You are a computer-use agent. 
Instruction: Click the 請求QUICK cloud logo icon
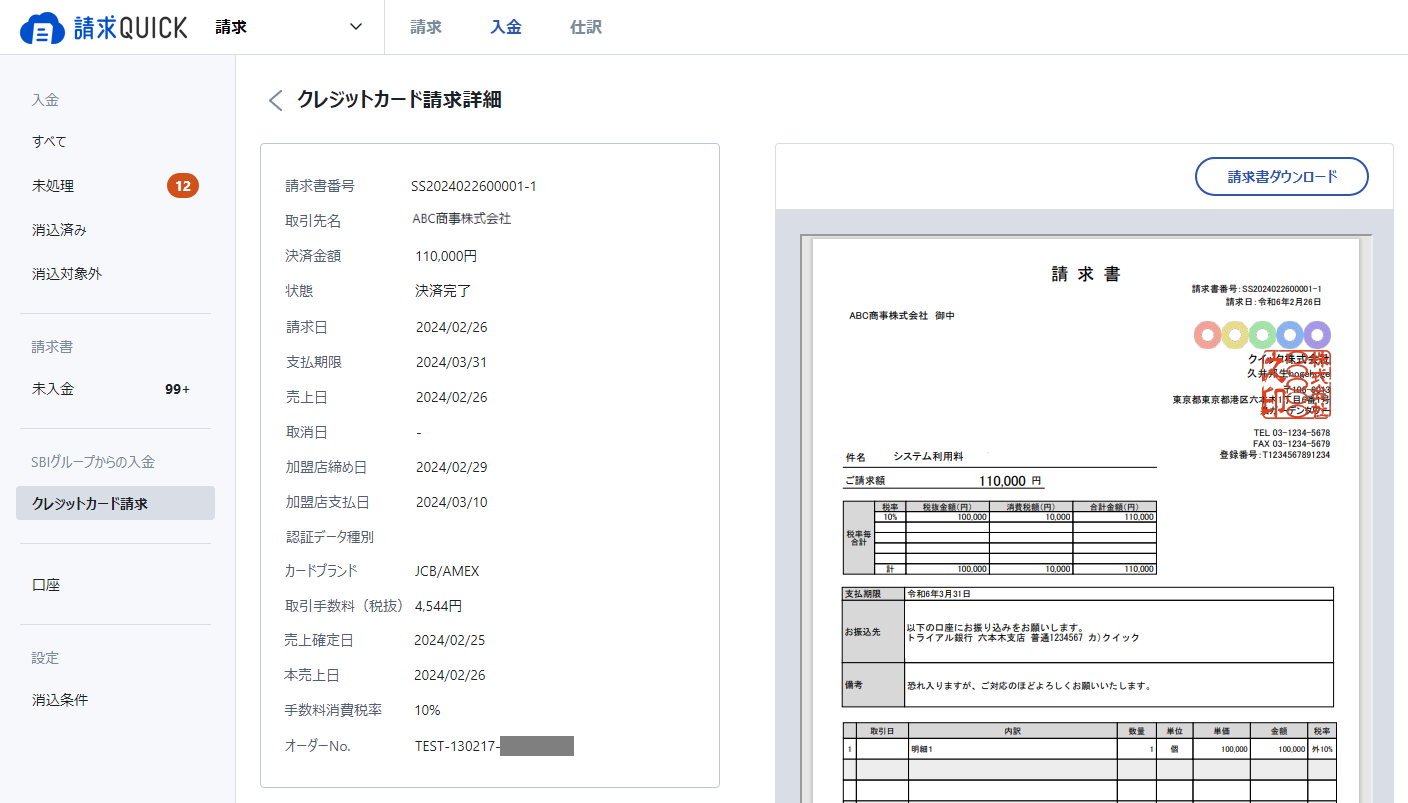[x=42, y=28]
